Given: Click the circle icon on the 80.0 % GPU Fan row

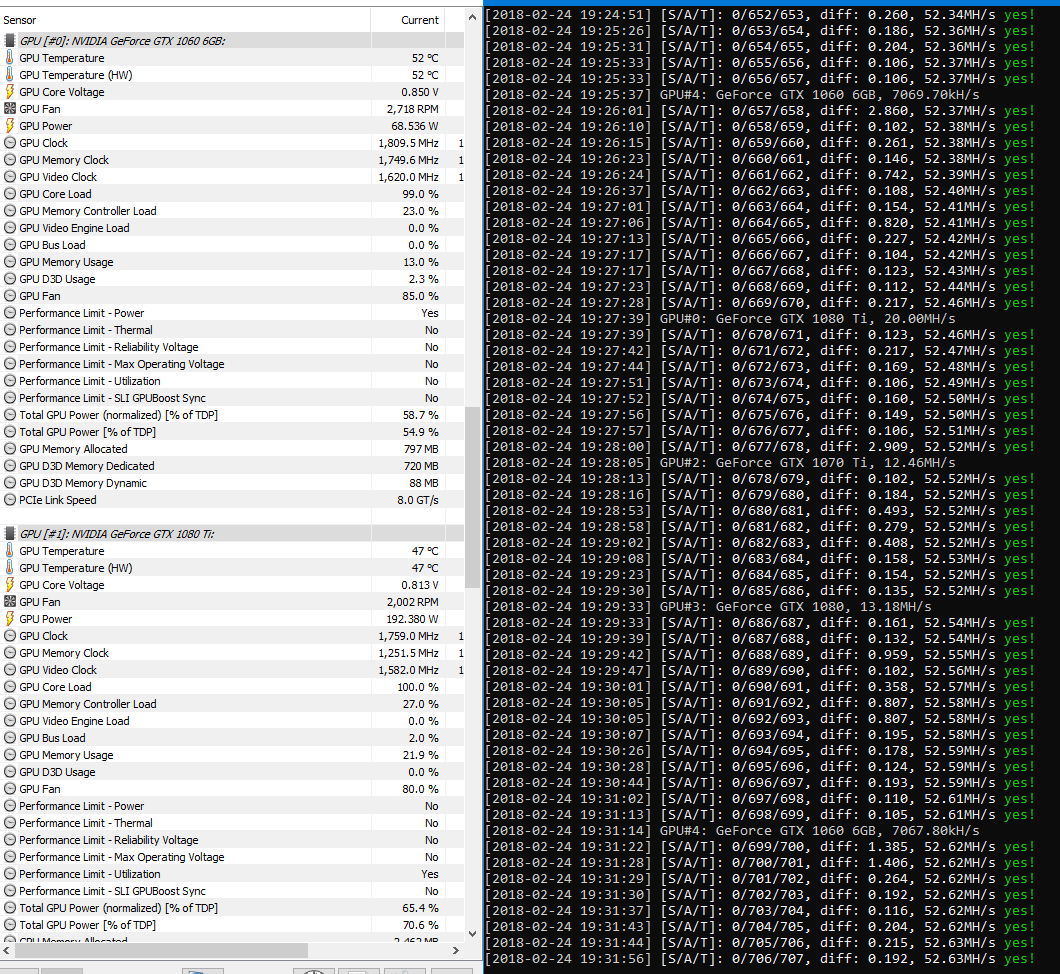Looking at the screenshot, I should (9, 789).
